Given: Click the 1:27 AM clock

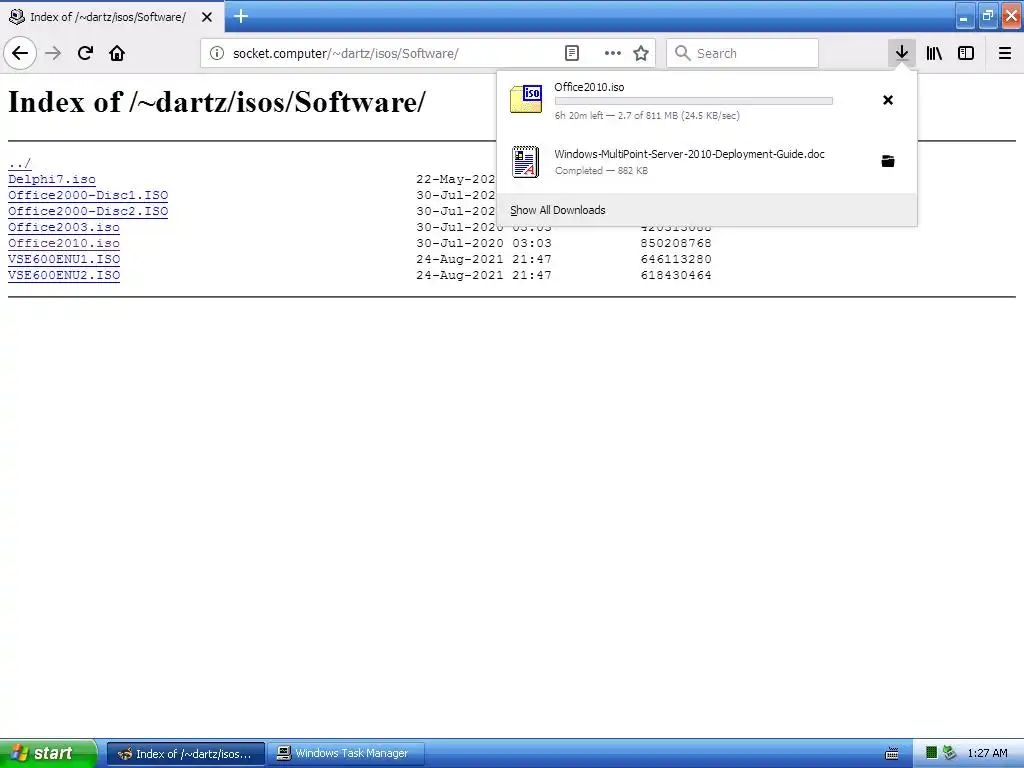Looking at the screenshot, I should click(x=987, y=754).
